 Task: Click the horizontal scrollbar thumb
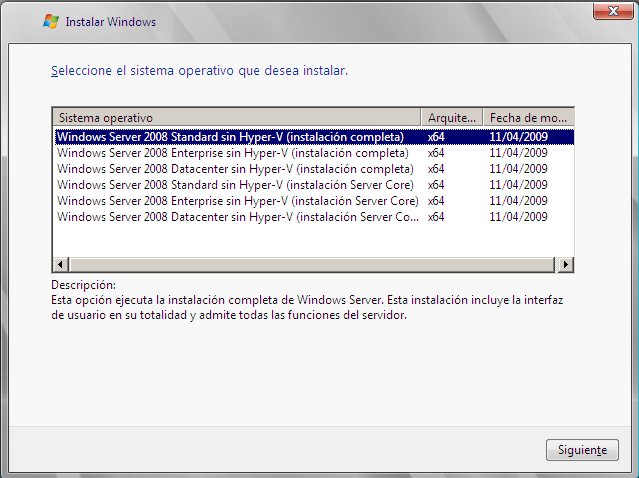312,264
